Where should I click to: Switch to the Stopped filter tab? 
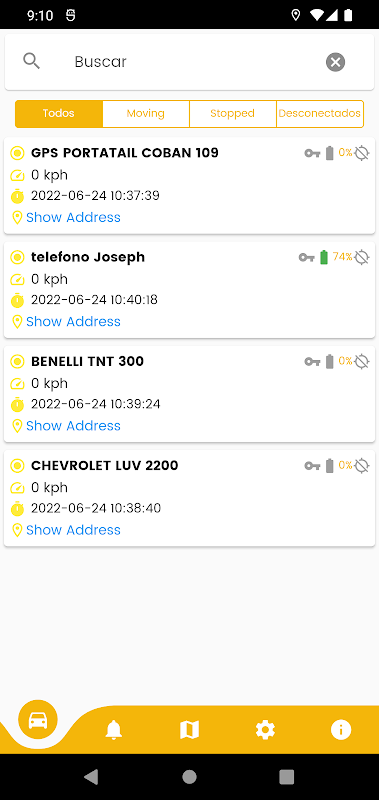[233, 113]
